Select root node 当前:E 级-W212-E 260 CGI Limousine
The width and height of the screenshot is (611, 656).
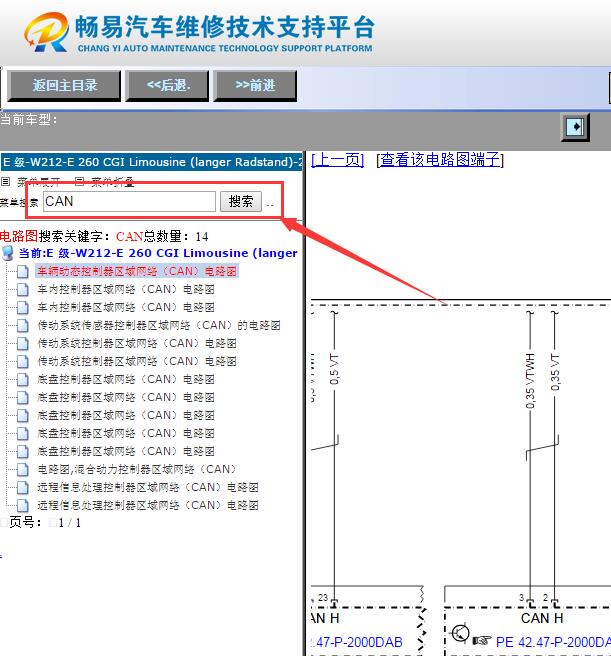click(158, 253)
